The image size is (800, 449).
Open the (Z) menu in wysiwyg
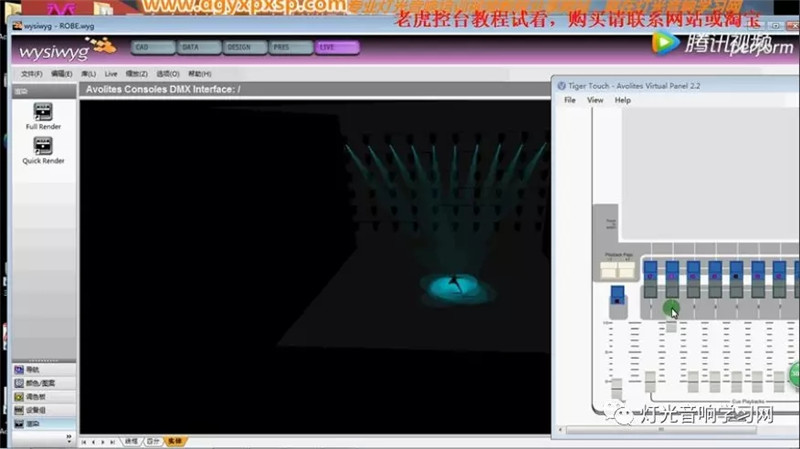137,74
